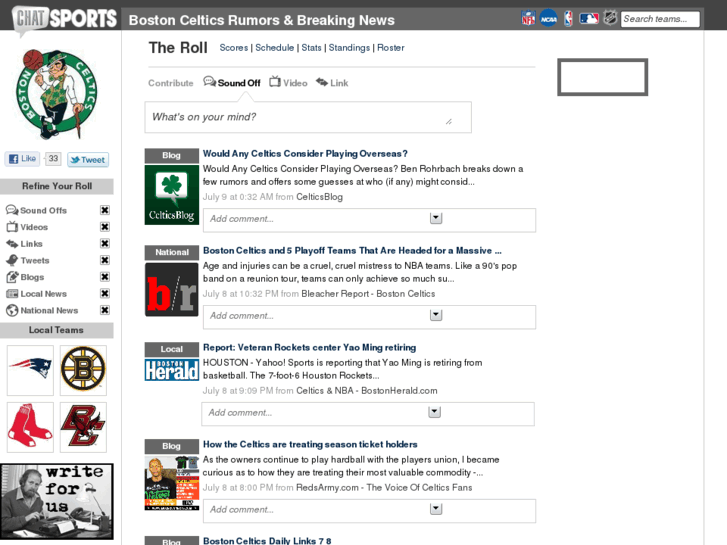
Task: Open Bleacher Report b/r thumbnail
Action: pos(172,290)
